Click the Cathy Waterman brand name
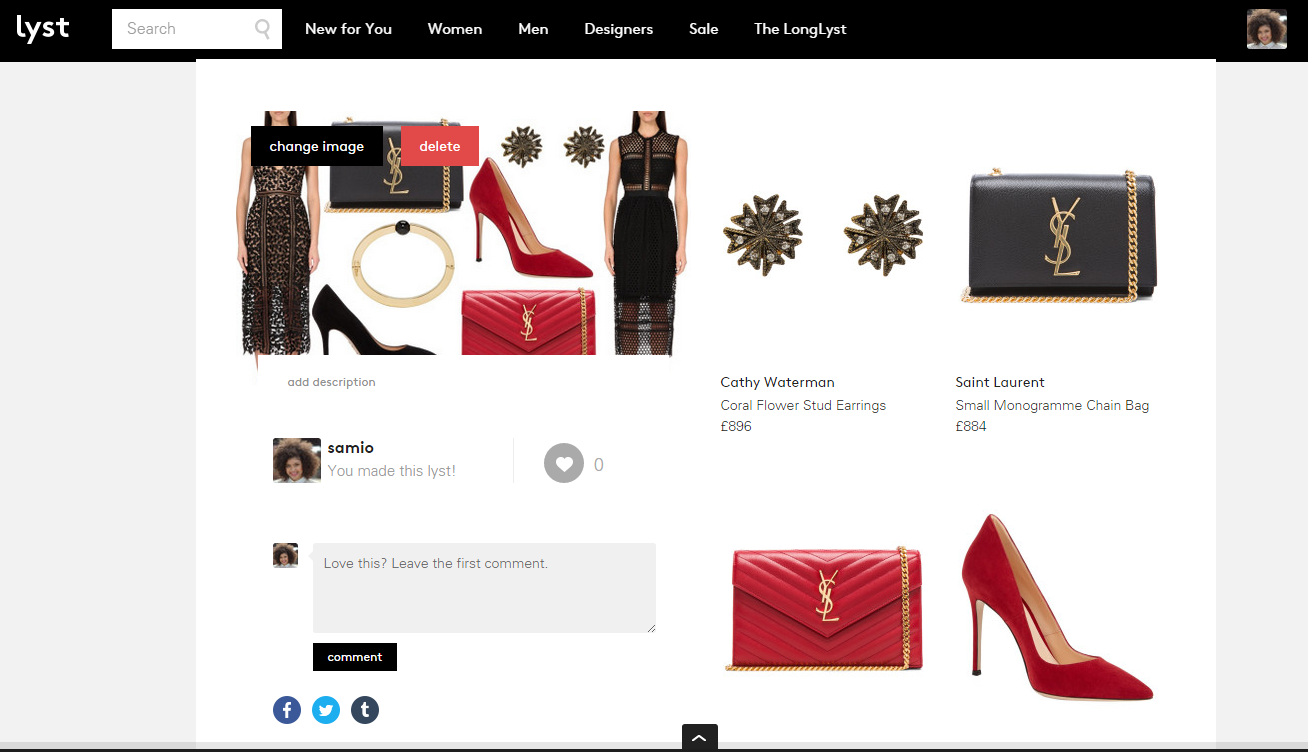Viewport: 1308px width, 752px height. point(777,382)
